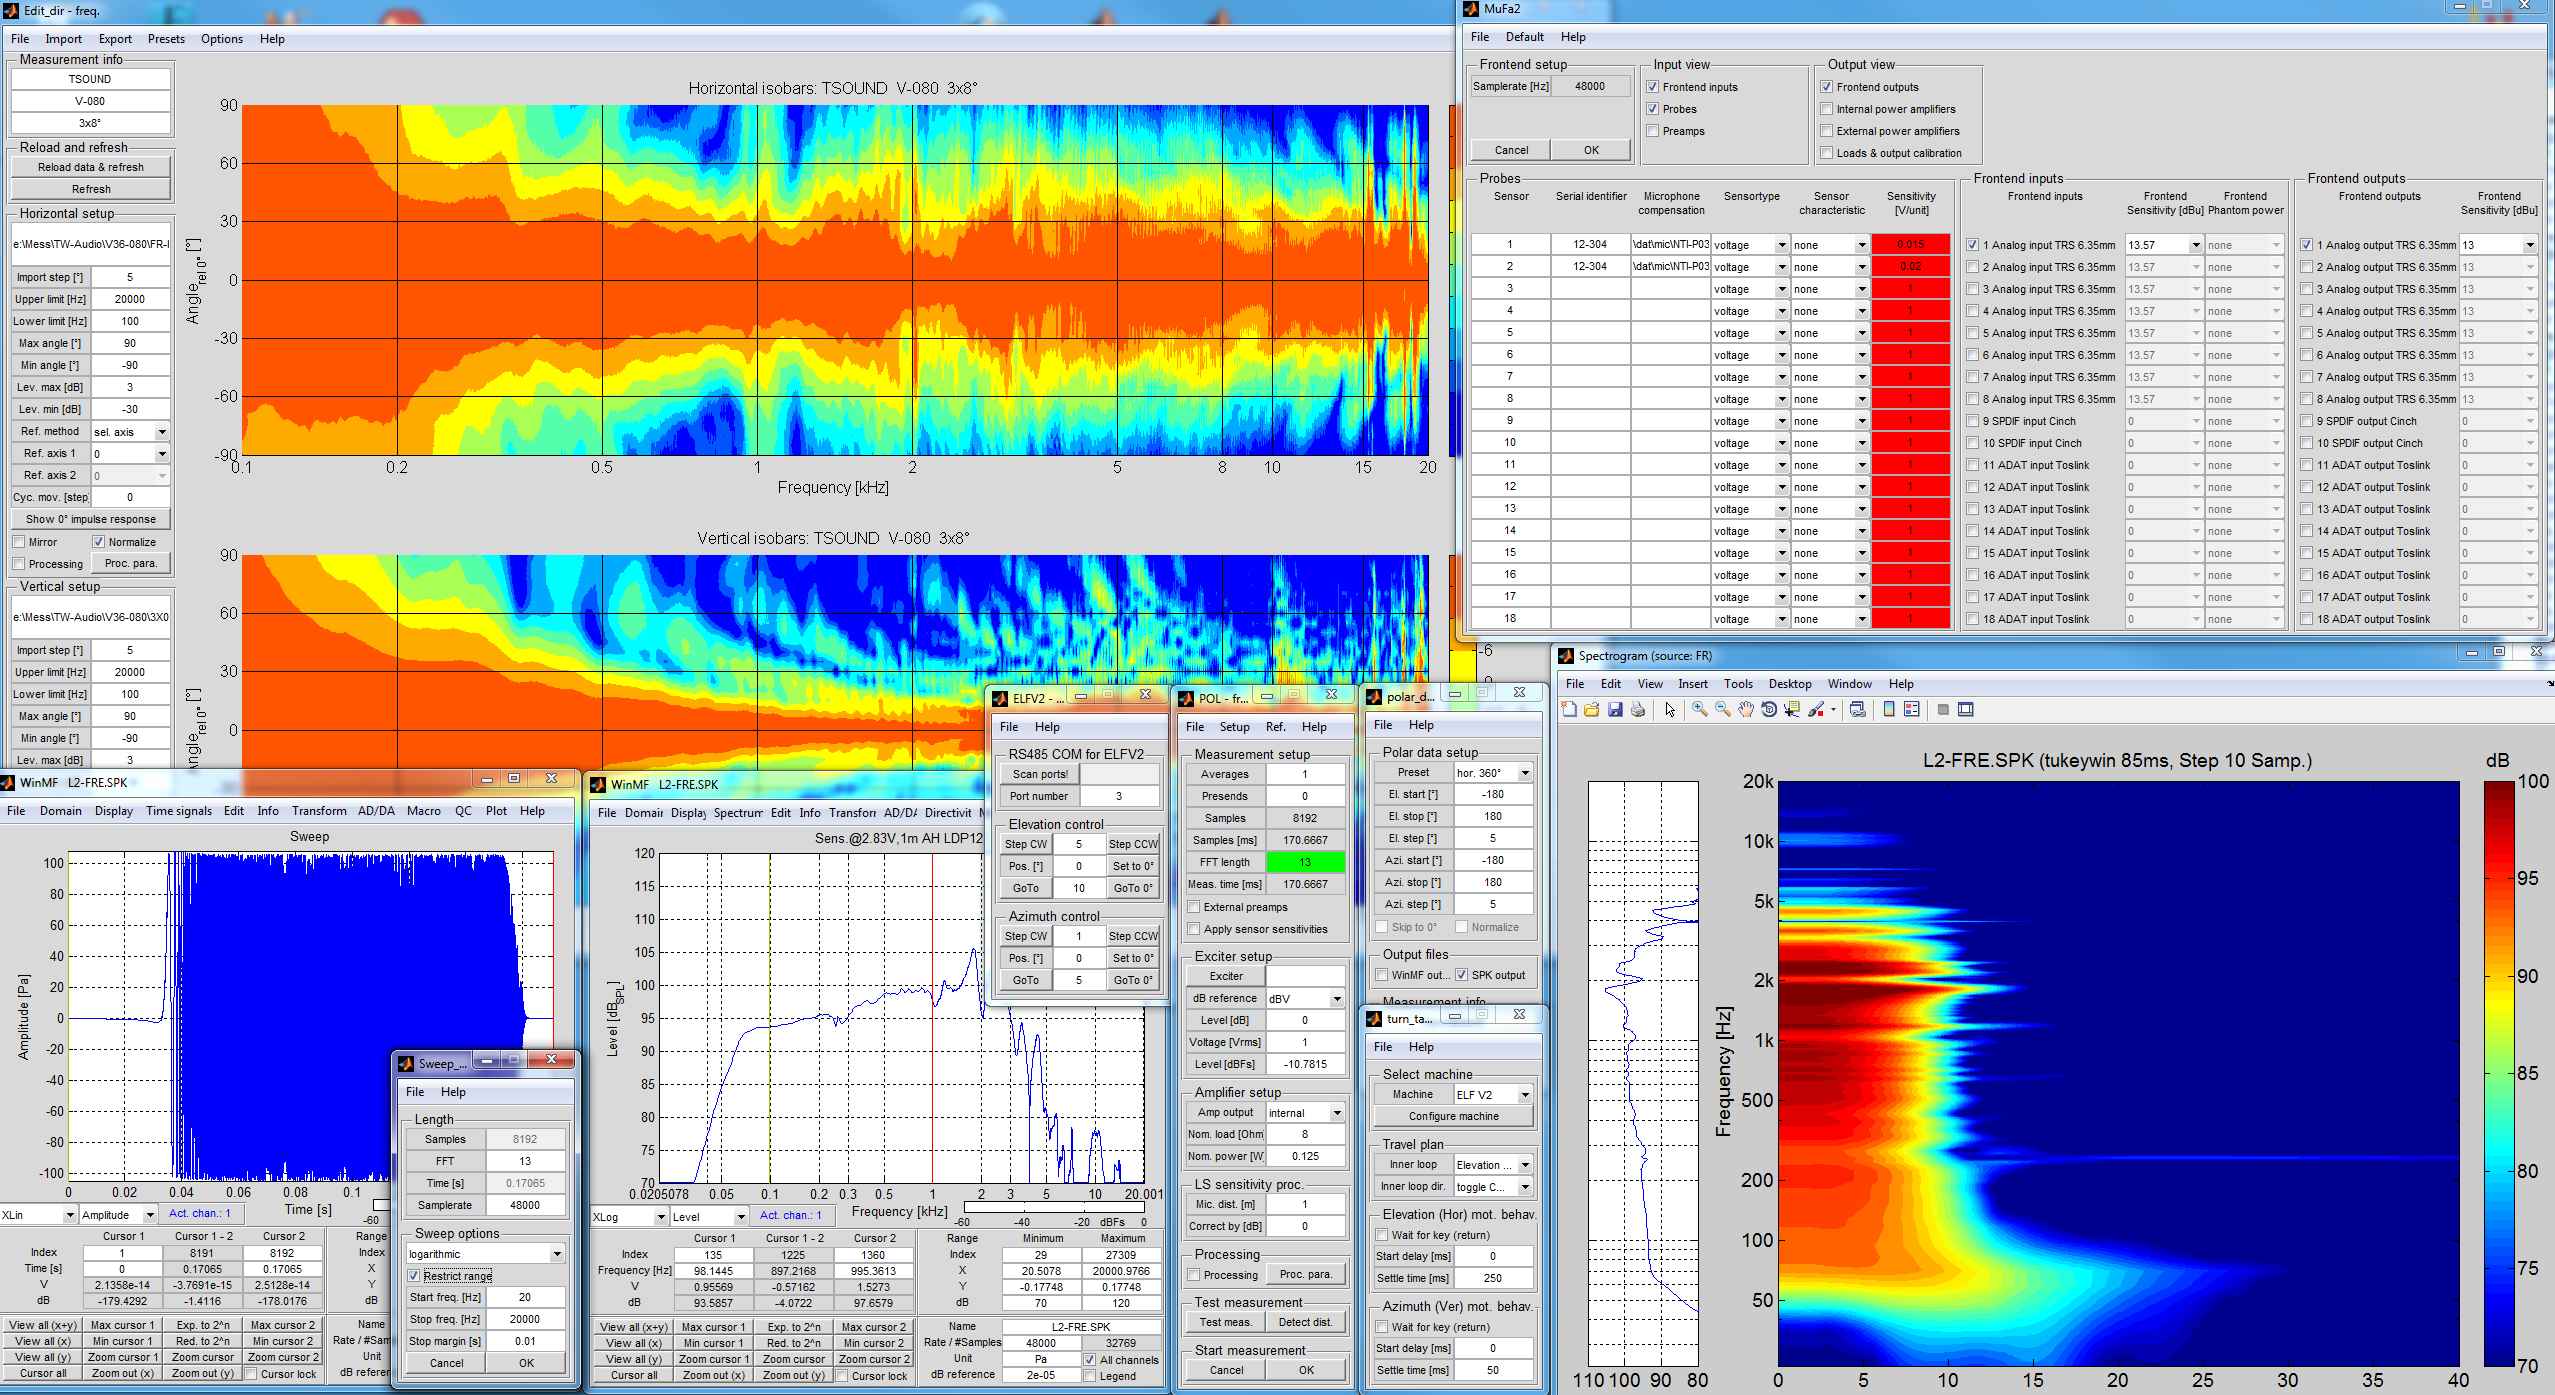This screenshot has width=2555, height=1395.
Task: Toggle the Mirror checkbox in Horizontal setup
Action: (x=20, y=541)
